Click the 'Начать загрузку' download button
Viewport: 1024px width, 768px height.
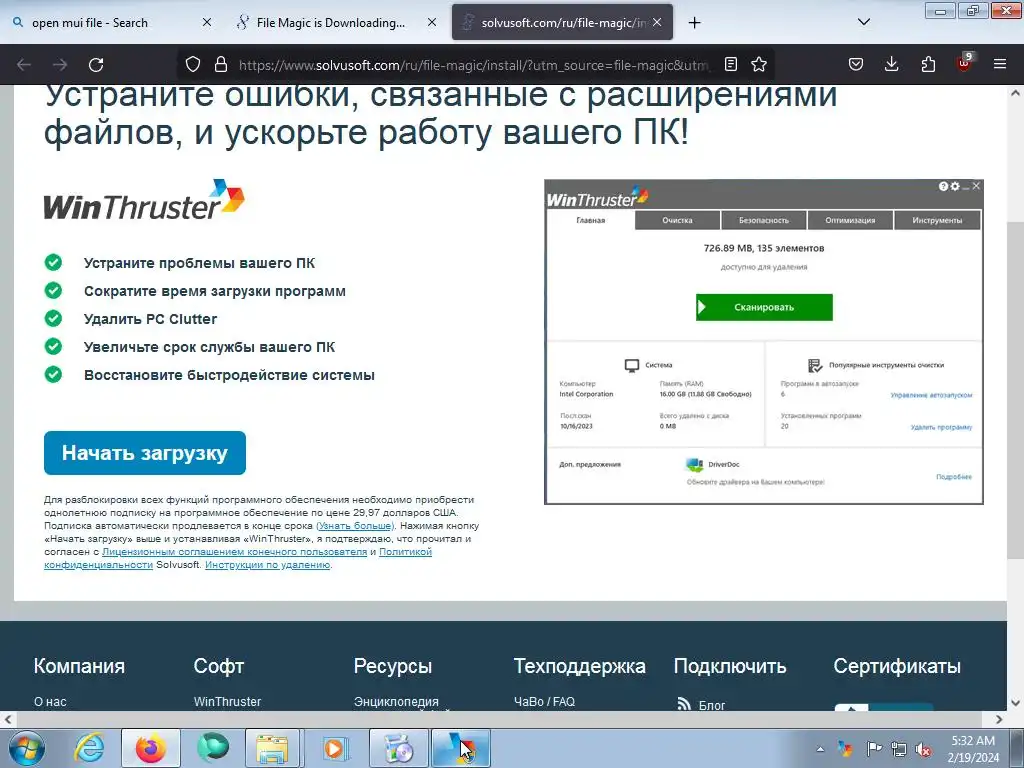[145, 453]
